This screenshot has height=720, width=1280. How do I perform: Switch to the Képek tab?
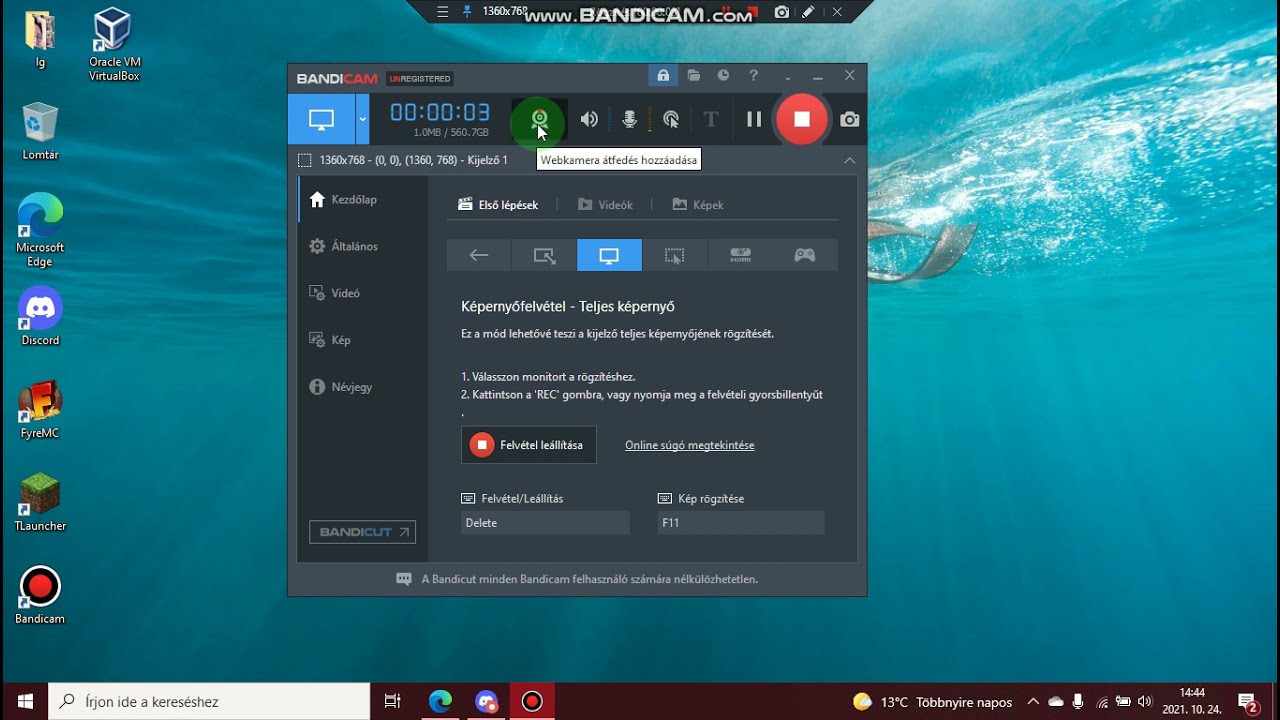coord(698,205)
